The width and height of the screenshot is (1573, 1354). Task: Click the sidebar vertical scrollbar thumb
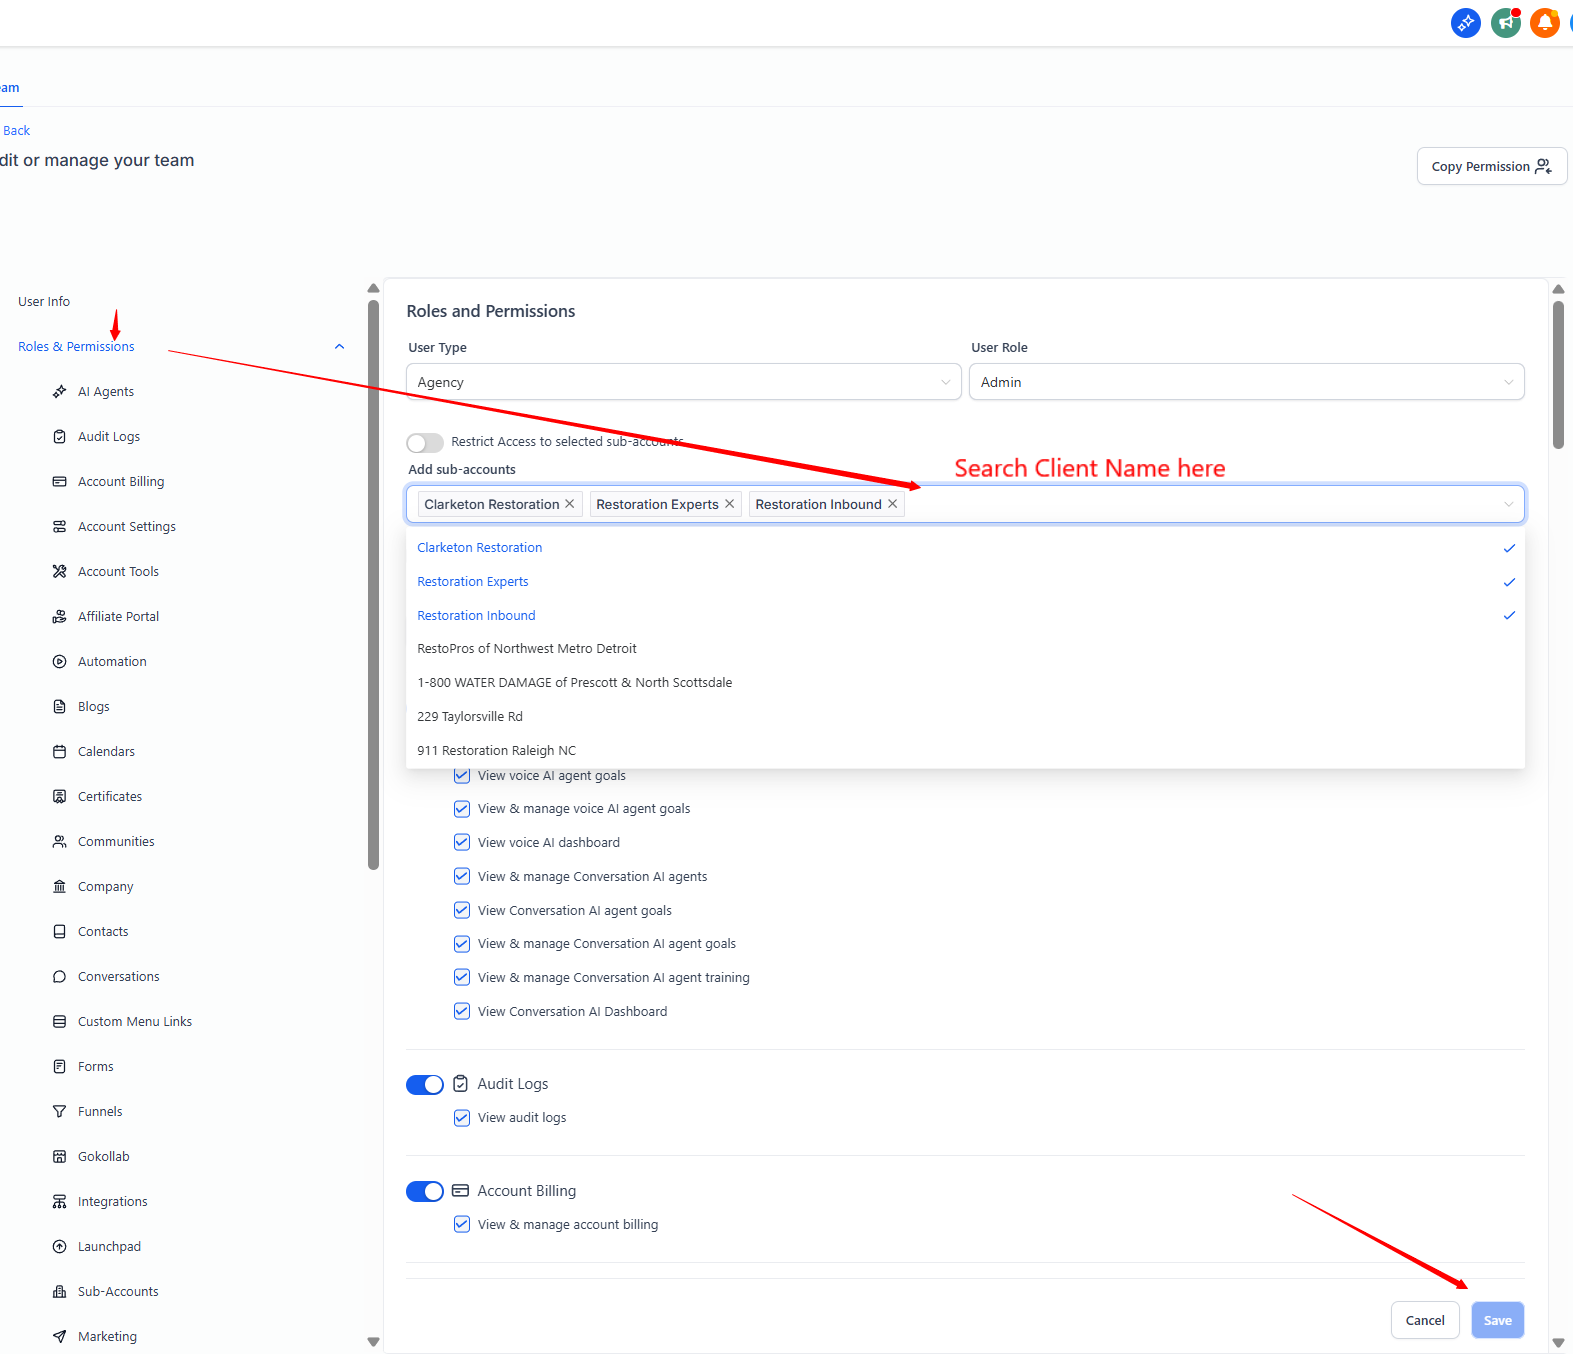pyautogui.click(x=374, y=580)
